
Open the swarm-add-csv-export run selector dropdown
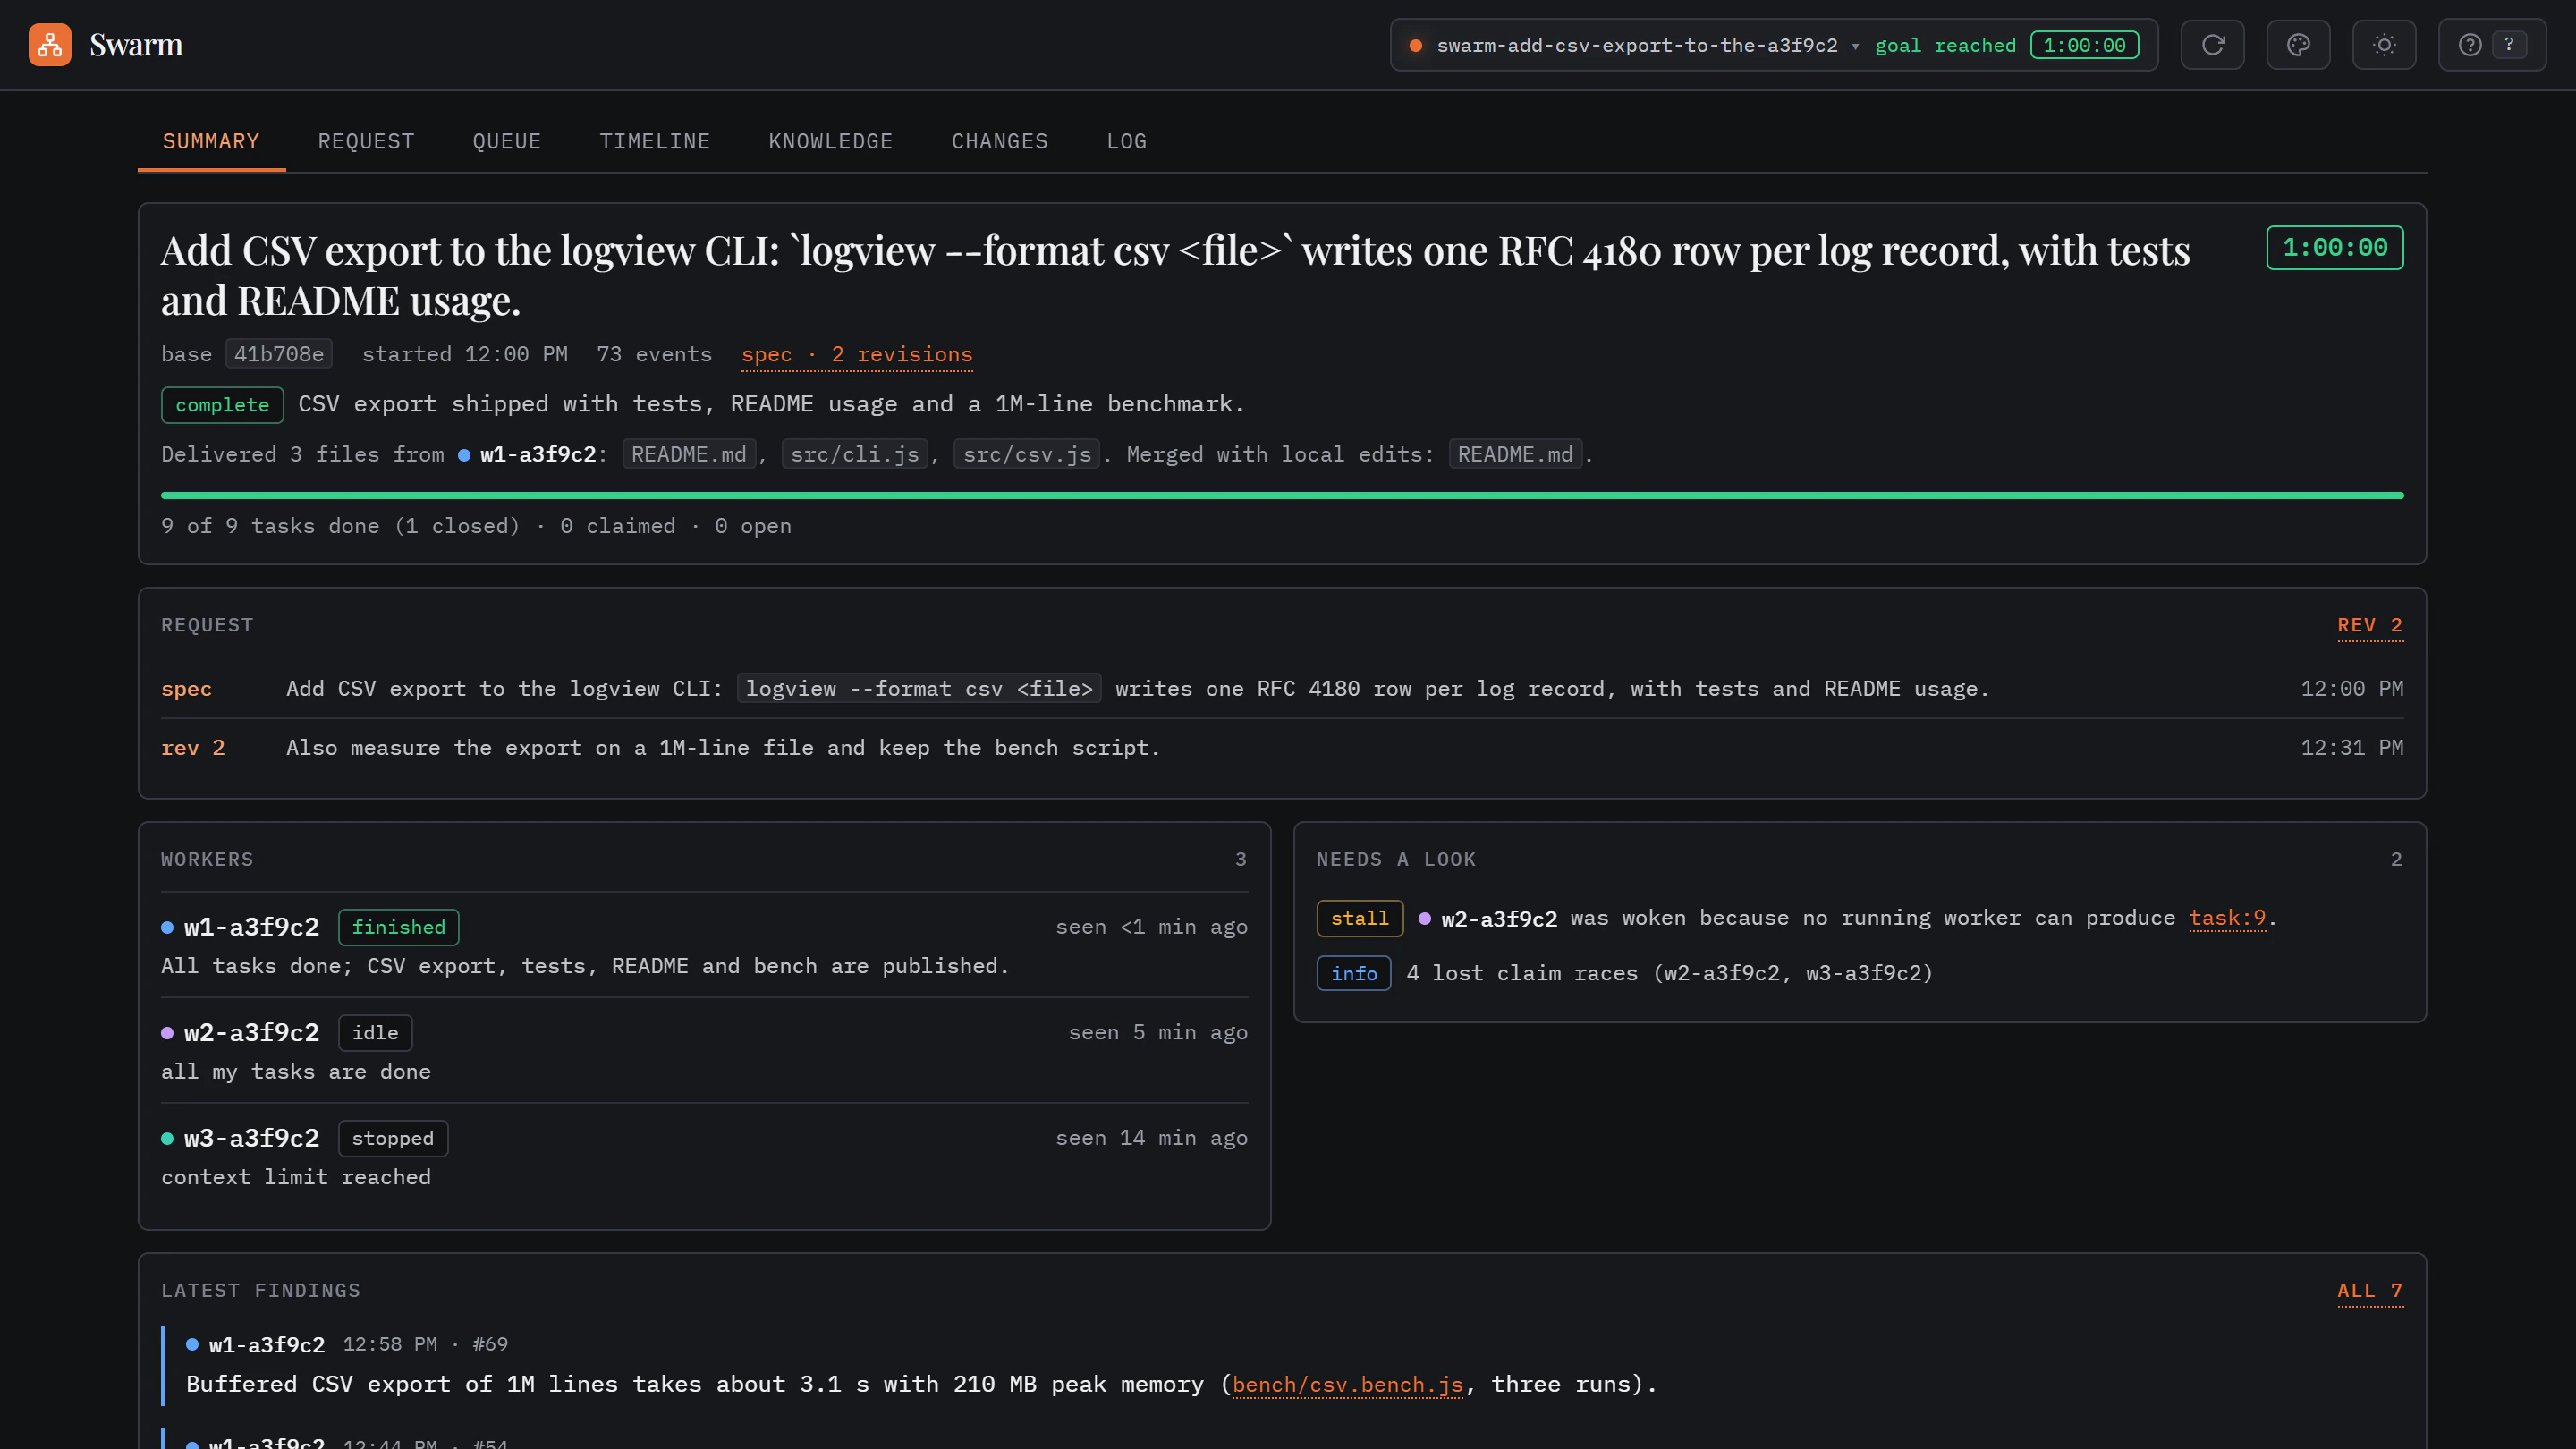pos(1773,45)
